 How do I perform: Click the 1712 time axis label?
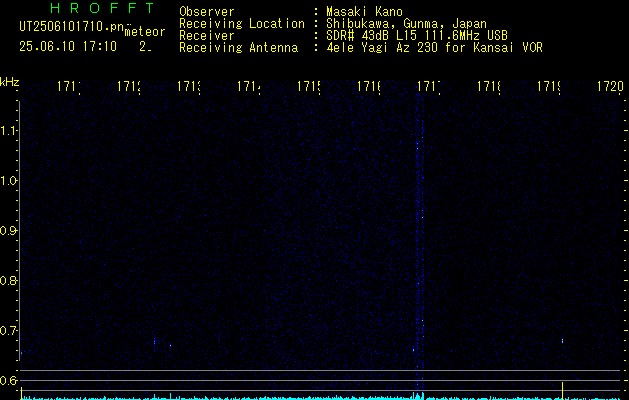(129, 86)
